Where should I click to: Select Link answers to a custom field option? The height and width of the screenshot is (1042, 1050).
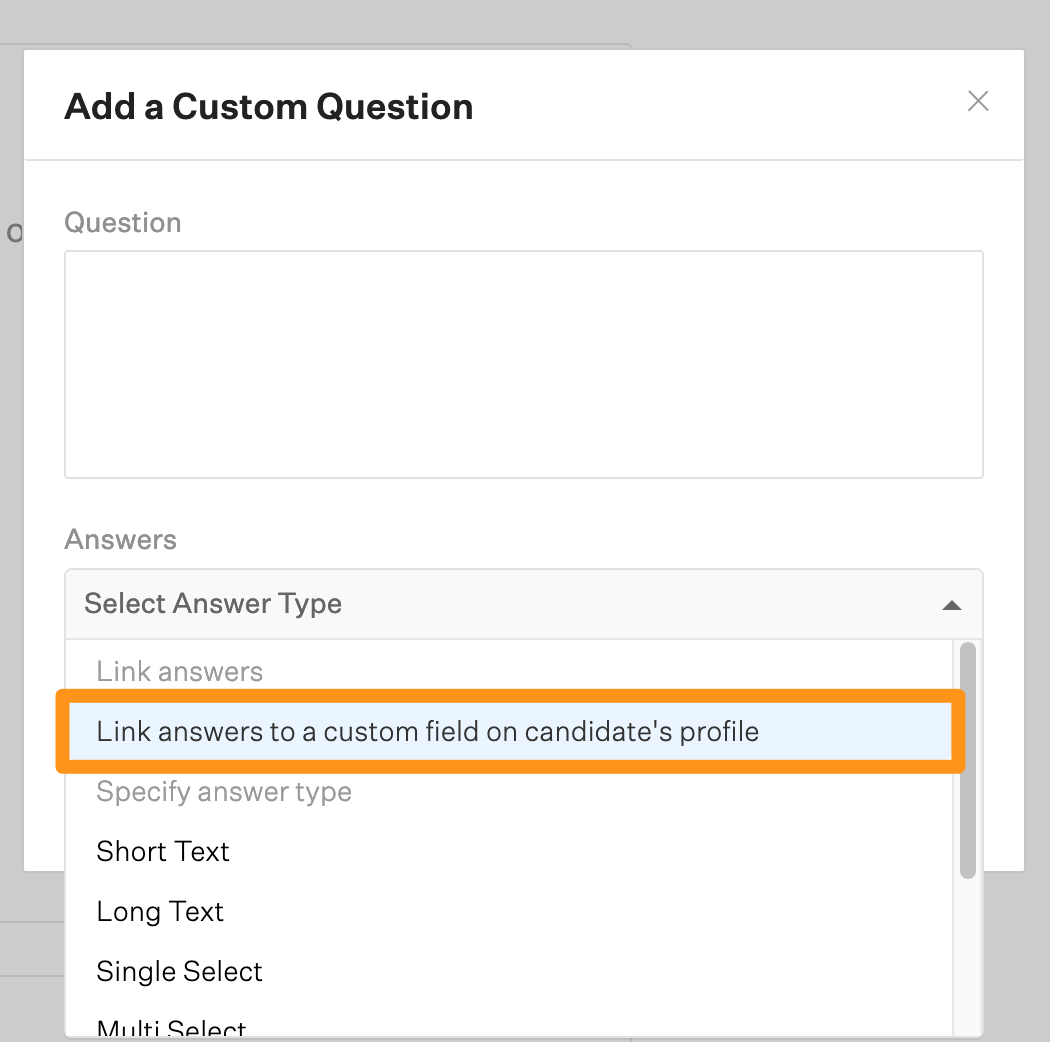pos(428,732)
